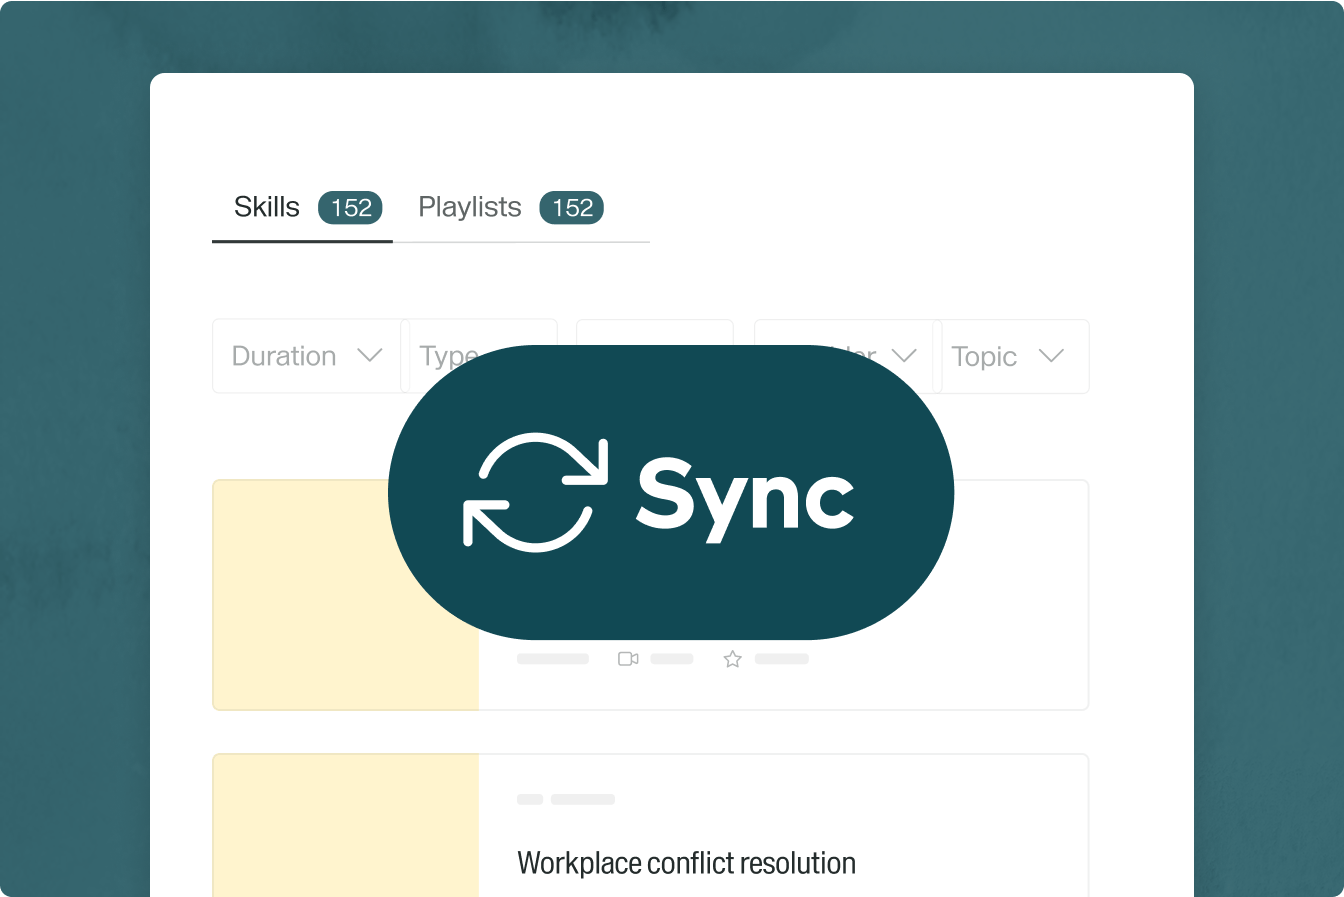Expand the Topic dropdown filter
Image resolution: width=1344 pixels, height=897 pixels.
pyautogui.click(x=1010, y=356)
